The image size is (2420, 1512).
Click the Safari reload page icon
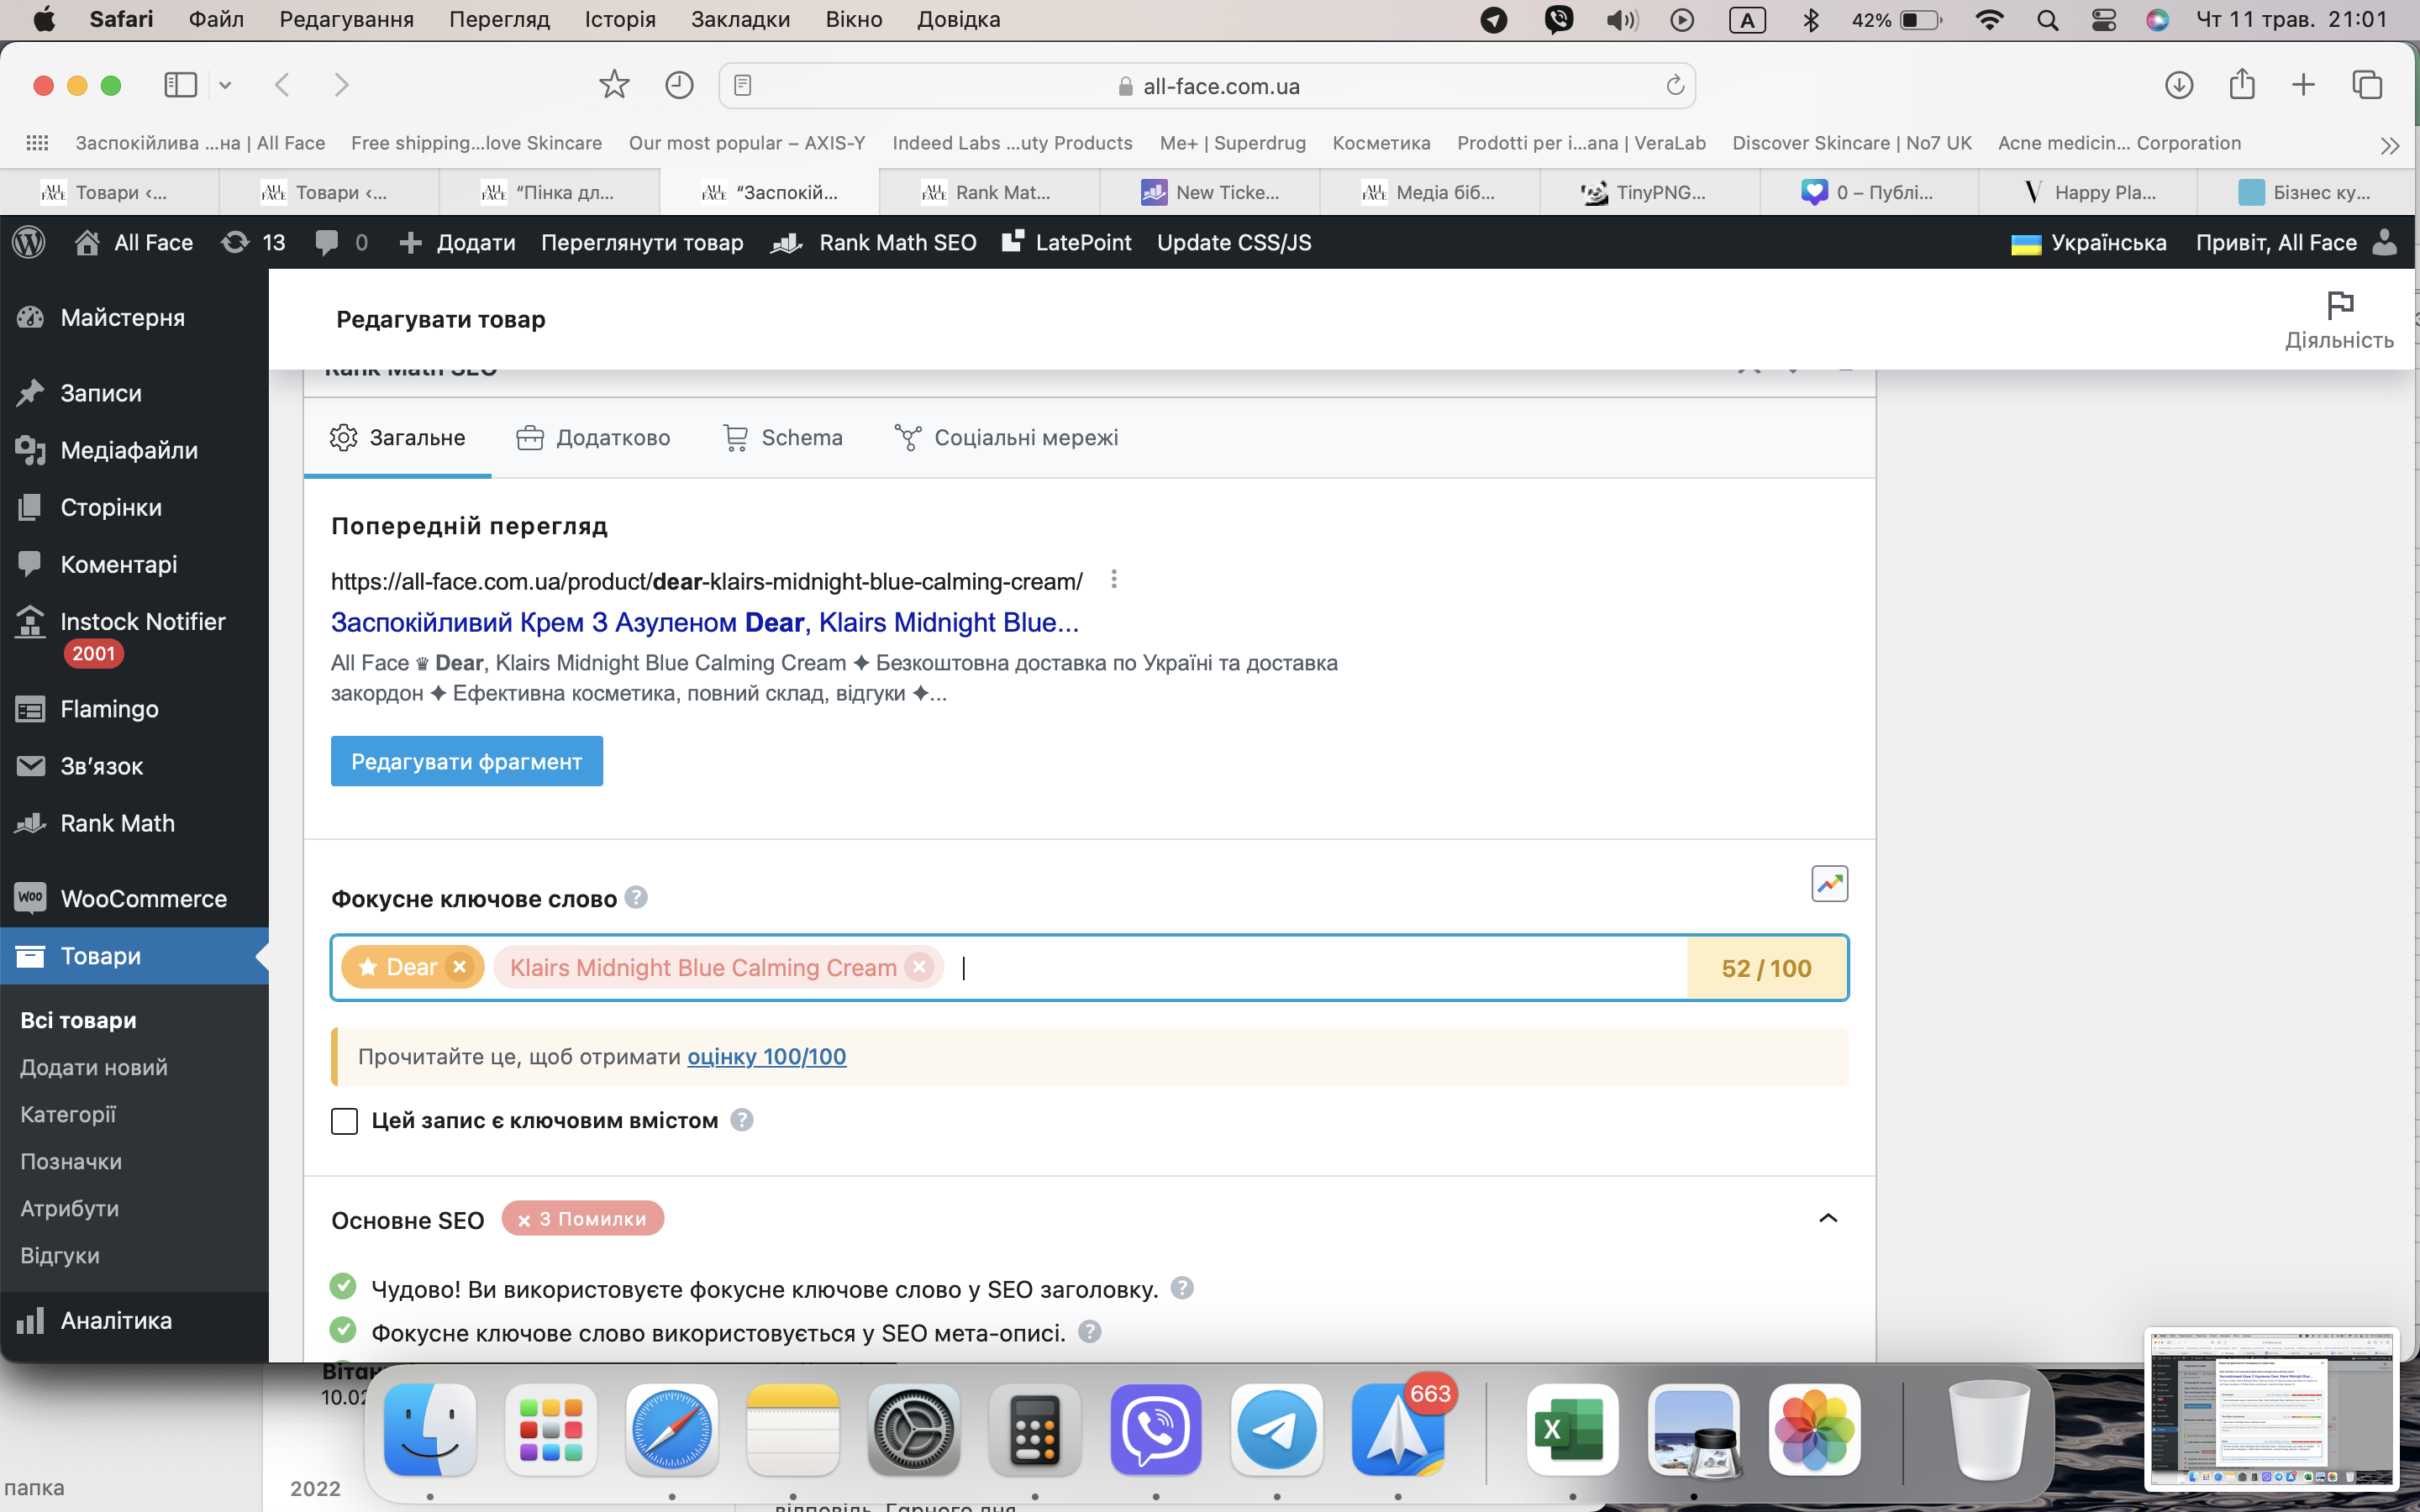(x=1675, y=86)
